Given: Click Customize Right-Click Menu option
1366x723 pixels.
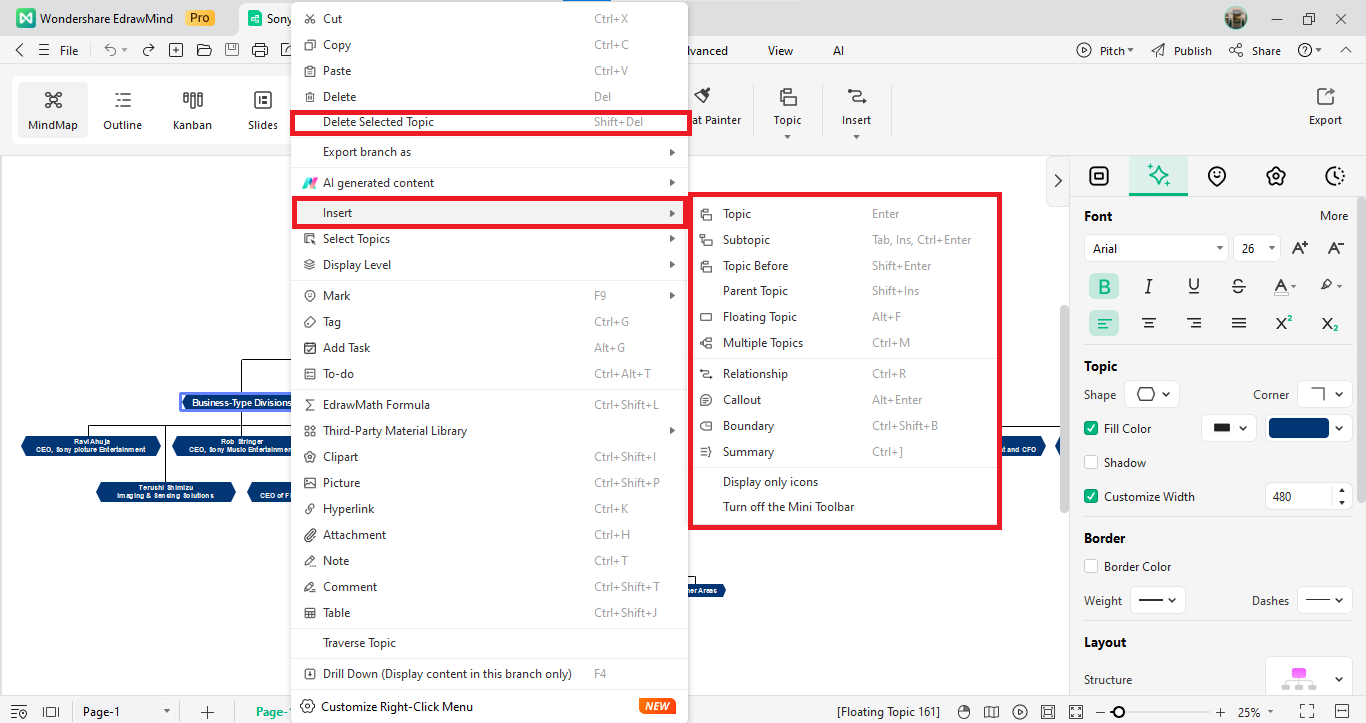Looking at the screenshot, I should pyautogui.click(x=489, y=707).
